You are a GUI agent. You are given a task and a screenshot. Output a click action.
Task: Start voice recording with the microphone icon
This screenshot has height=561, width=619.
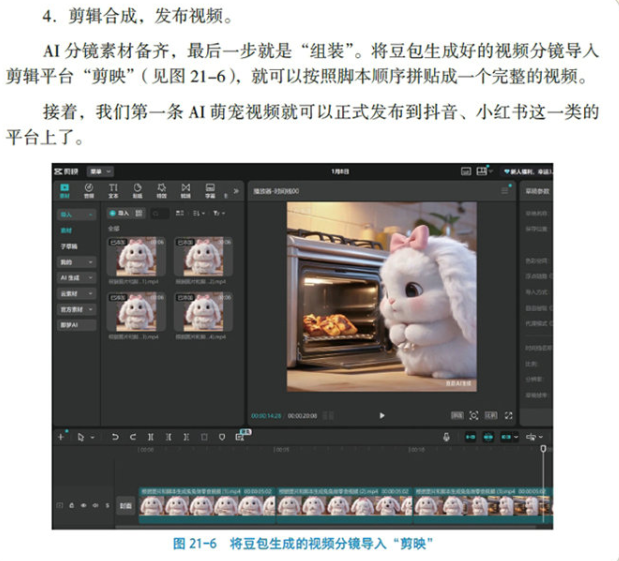[x=446, y=437]
